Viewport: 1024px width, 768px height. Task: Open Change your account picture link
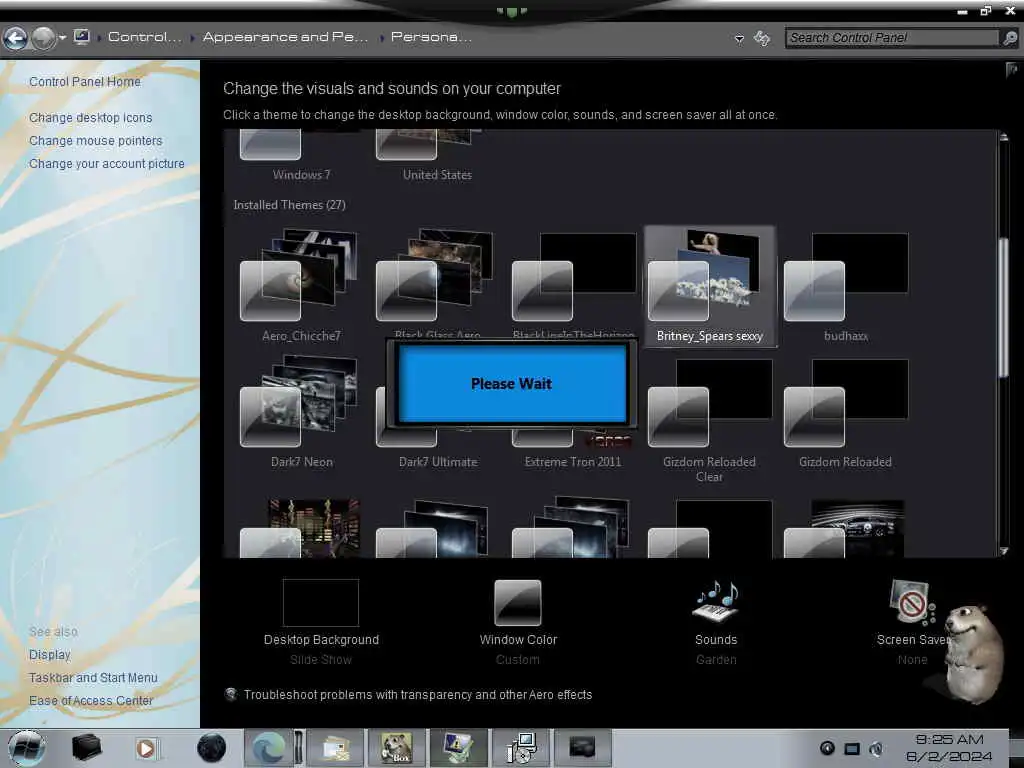pyautogui.click(x=106, y=163)
